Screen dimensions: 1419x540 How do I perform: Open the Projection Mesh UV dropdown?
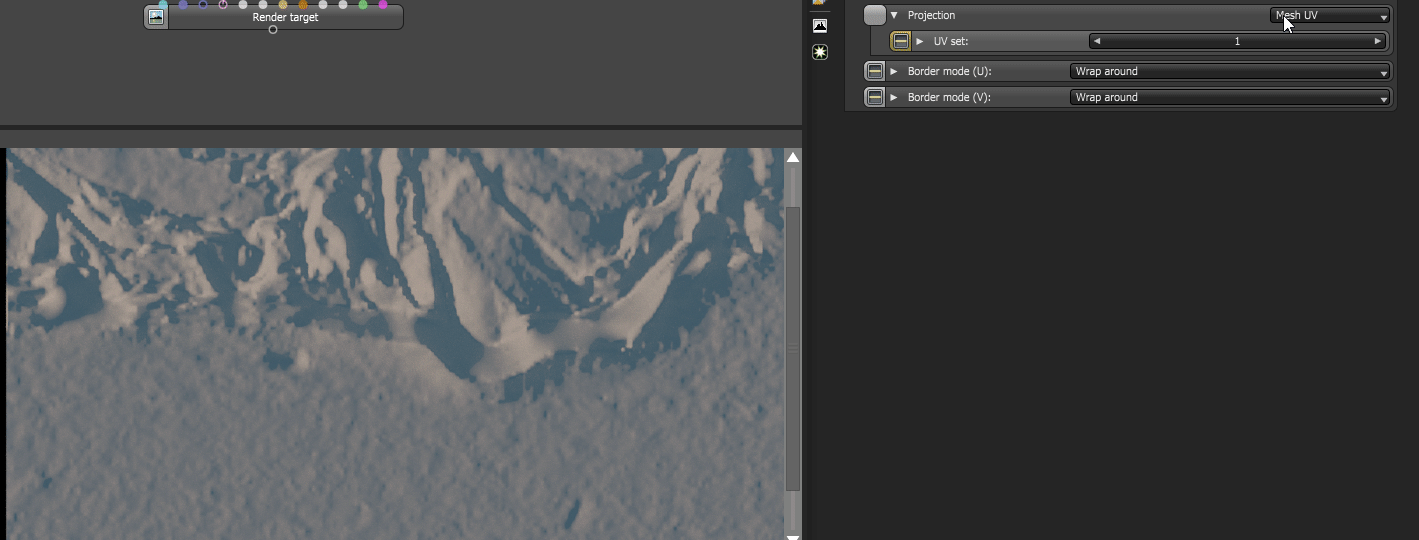click(x=1330, y=15)
